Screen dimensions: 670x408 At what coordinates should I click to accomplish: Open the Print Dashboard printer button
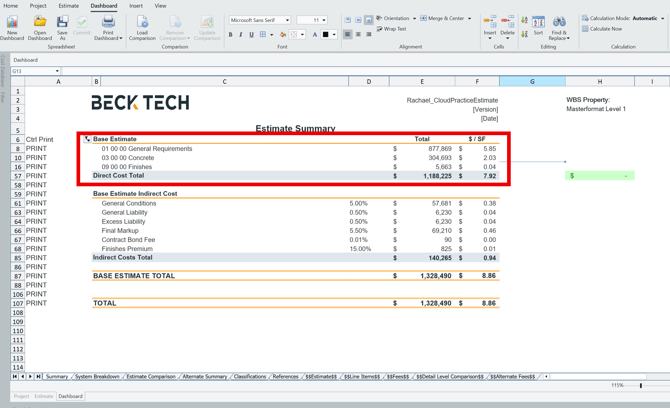pyautogui.click(x=108, y=28)
